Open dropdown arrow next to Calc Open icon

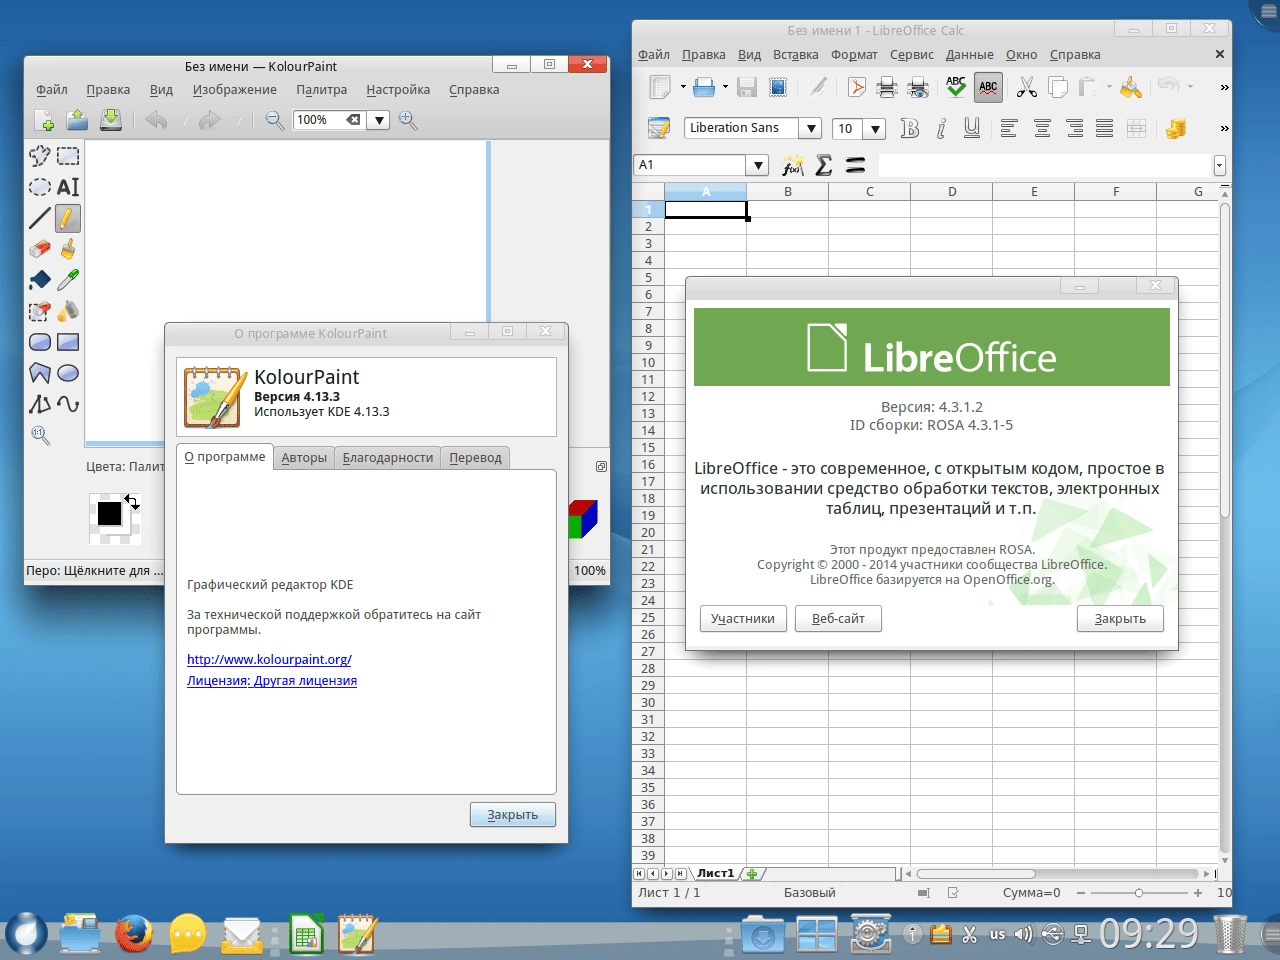[725, 87]
